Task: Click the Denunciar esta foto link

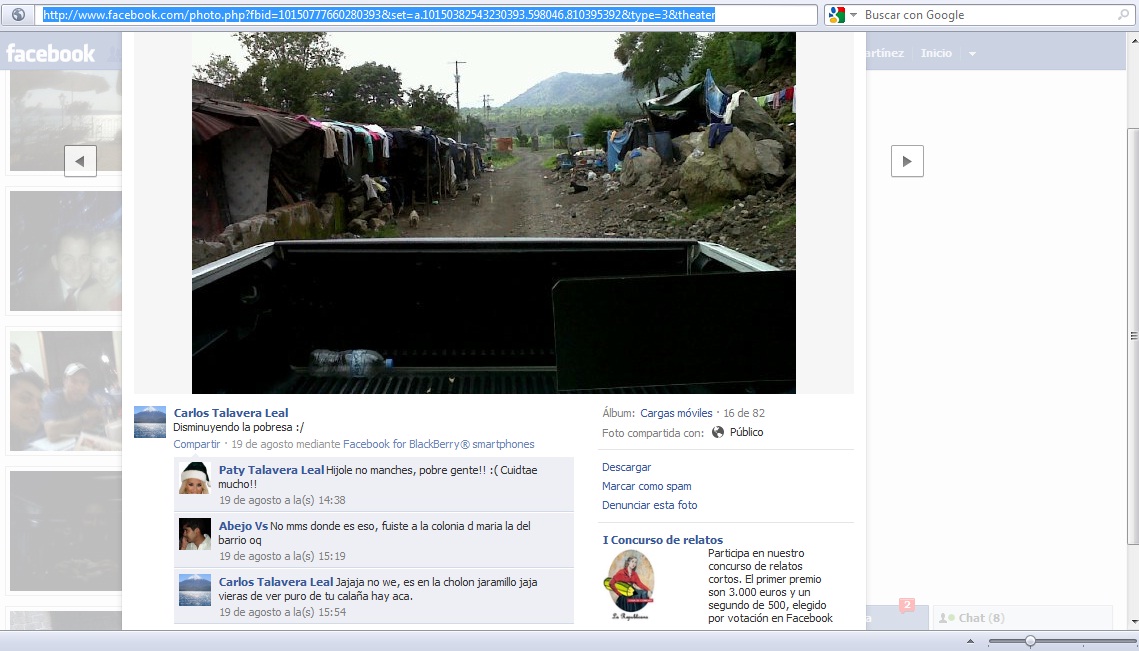Action: (x=649, y=505)
